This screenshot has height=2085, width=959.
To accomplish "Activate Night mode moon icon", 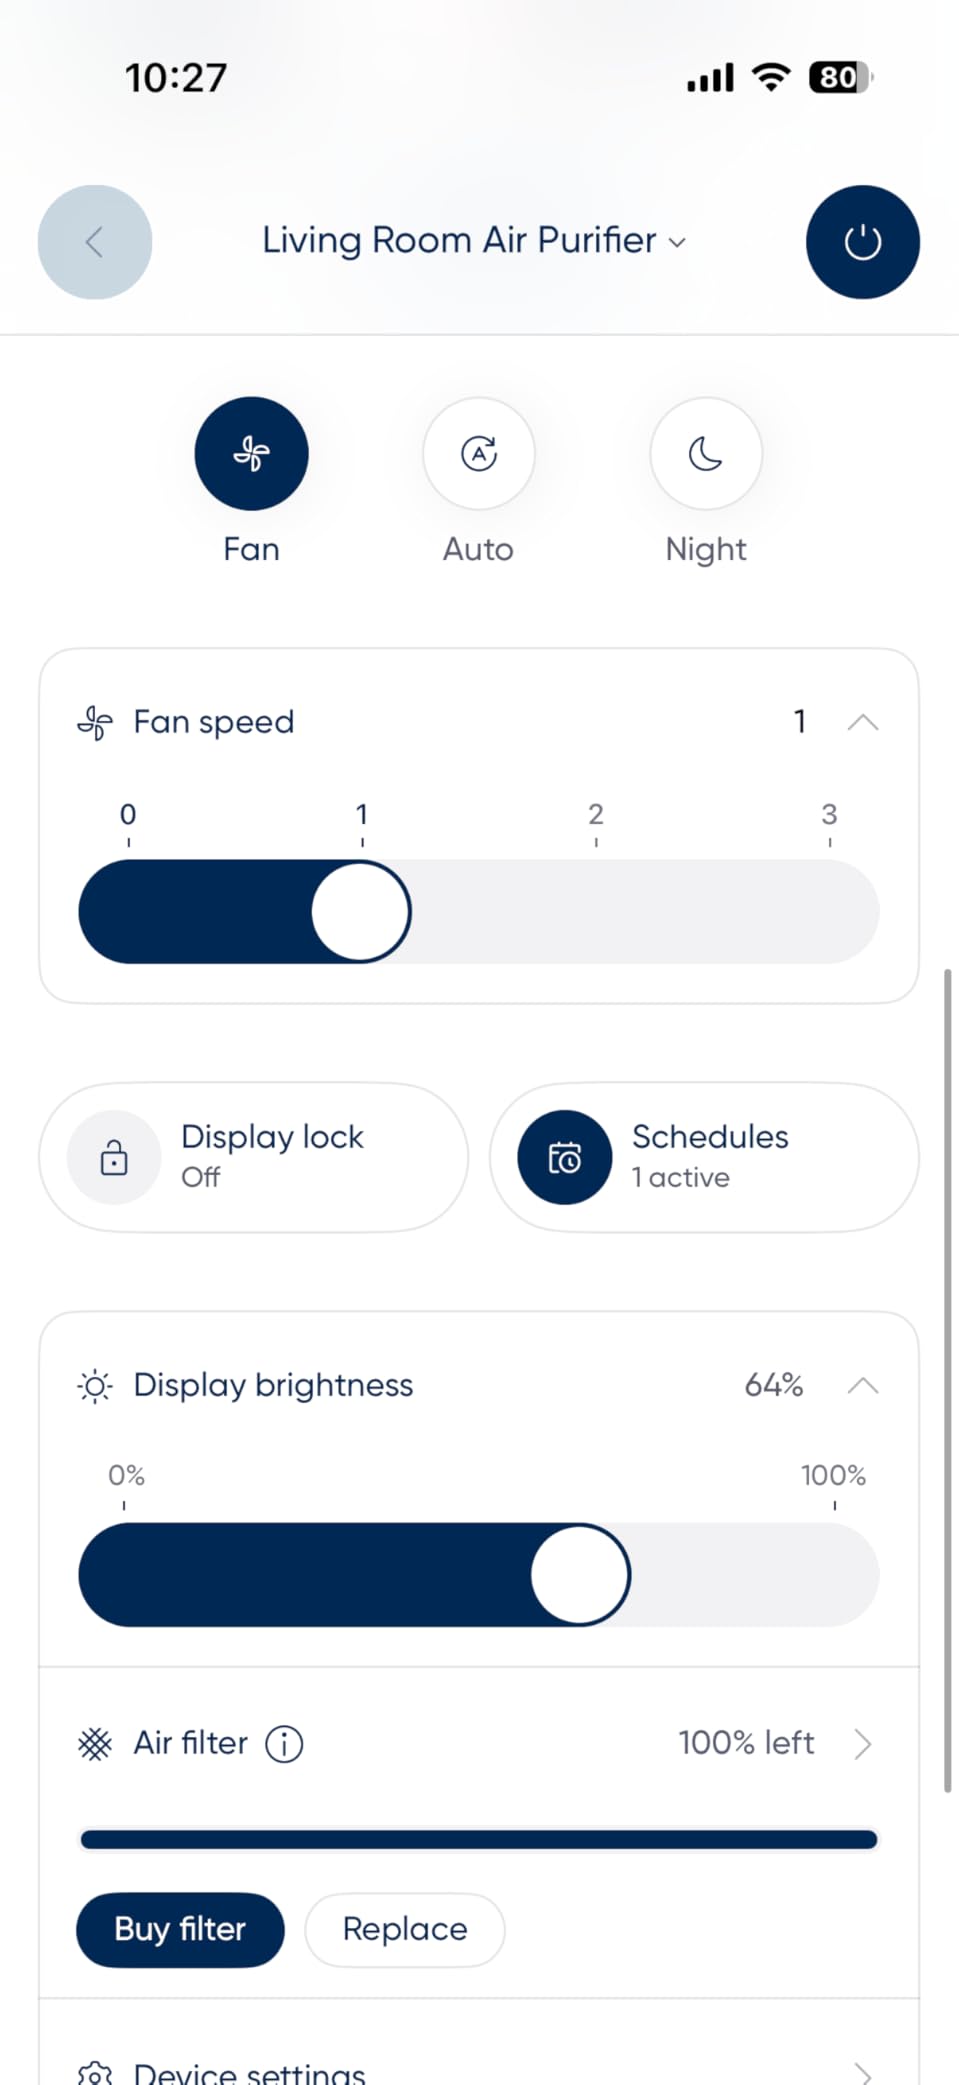I will (x=706, y=454).
